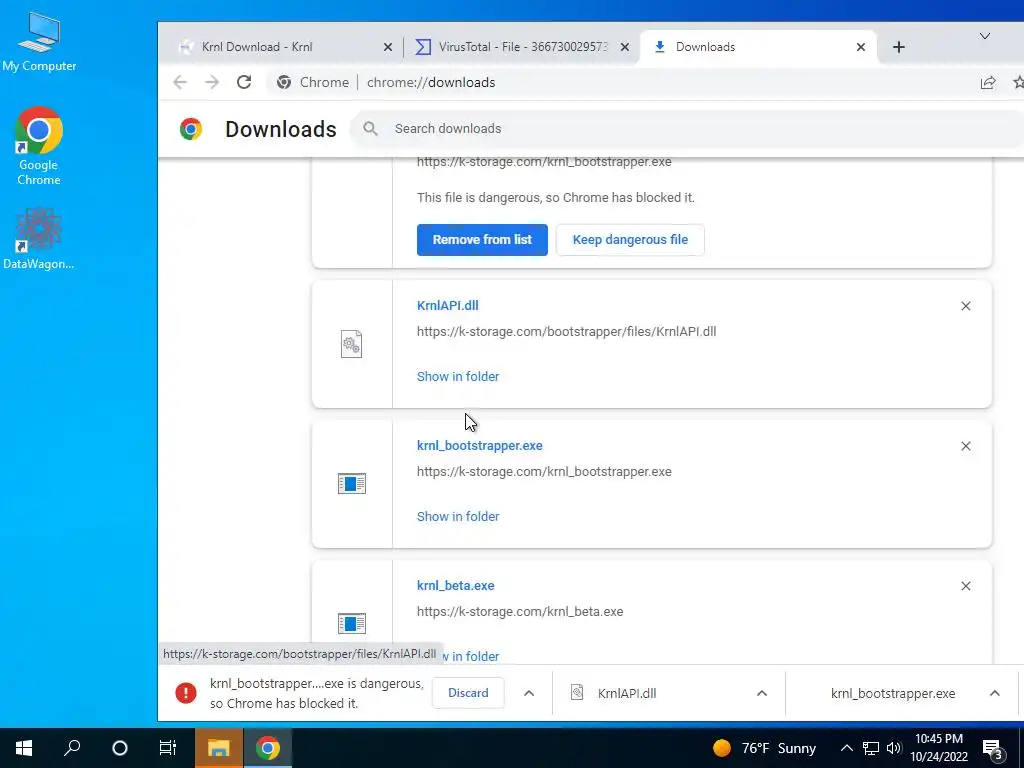Open krnl_bootstrapper.exe from download shelf
The image size is (1024, 768).
point(892,693)
